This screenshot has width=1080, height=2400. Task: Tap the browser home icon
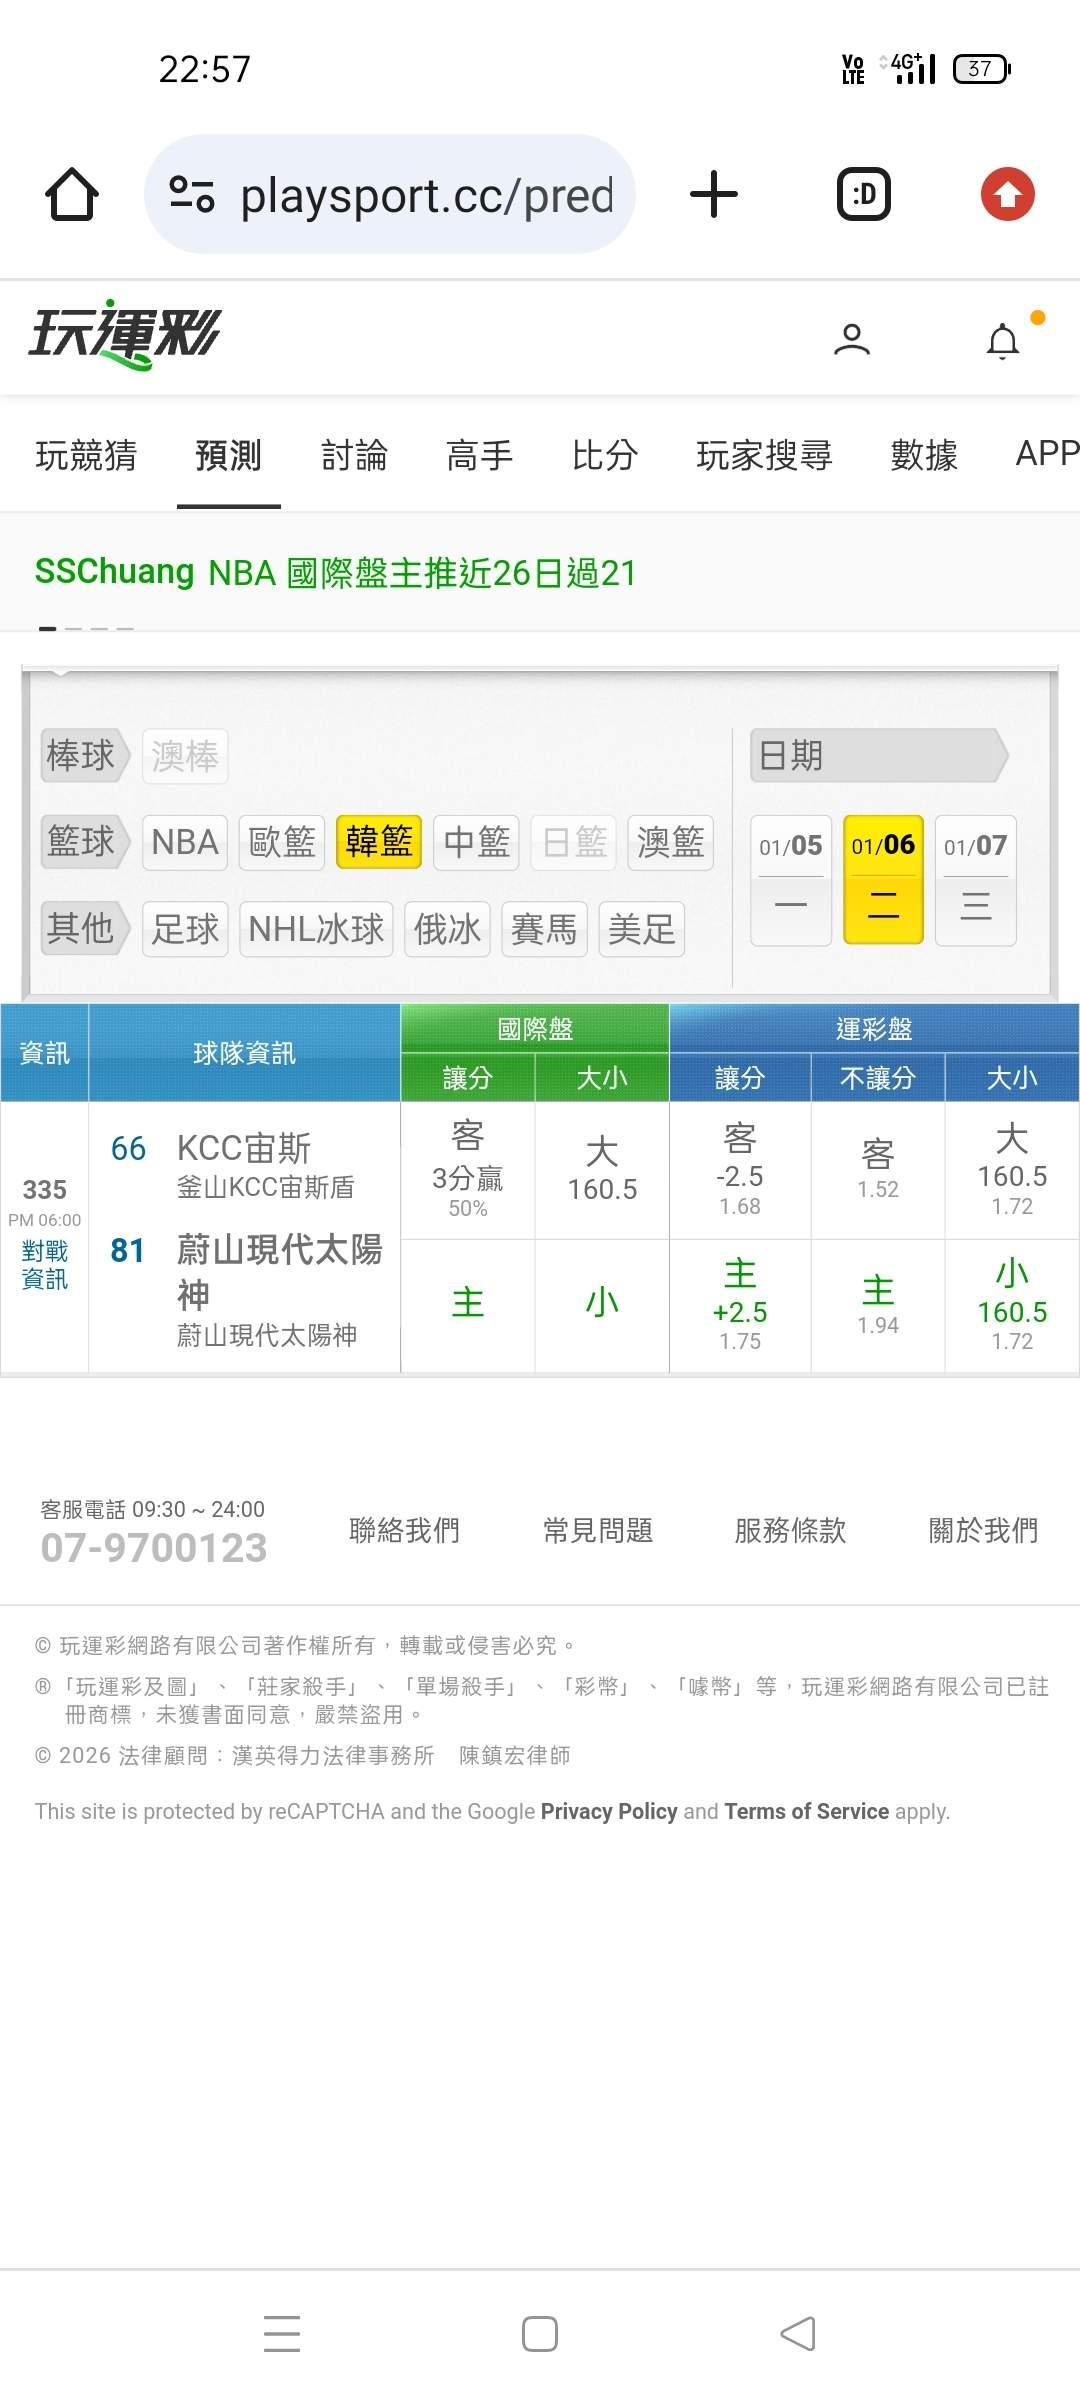(x=72, y=194)
